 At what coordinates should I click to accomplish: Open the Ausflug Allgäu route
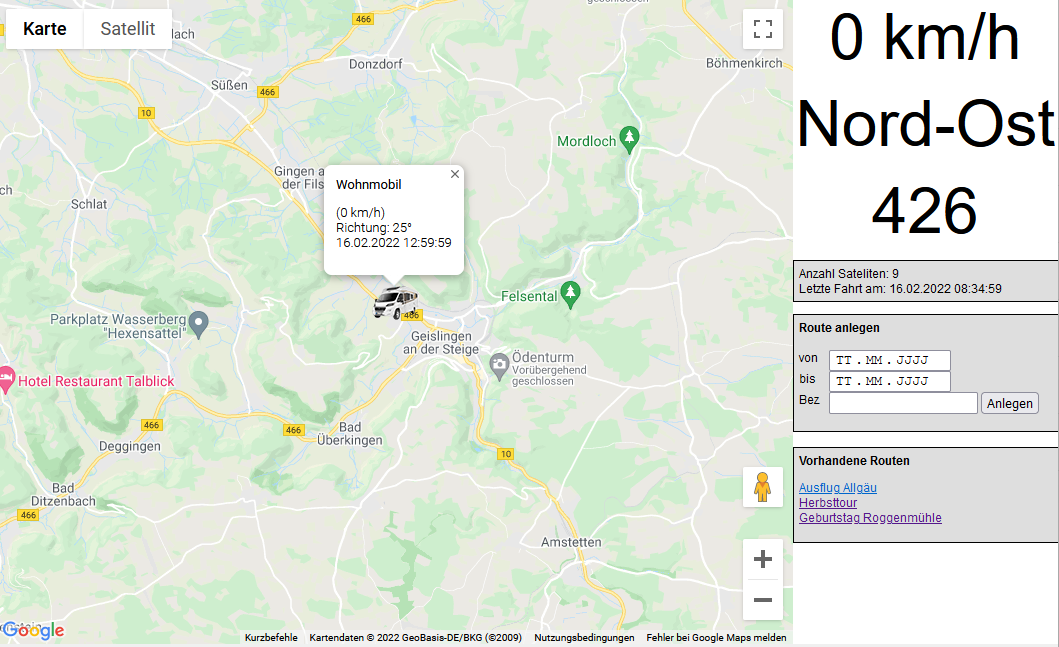[837, 488]
